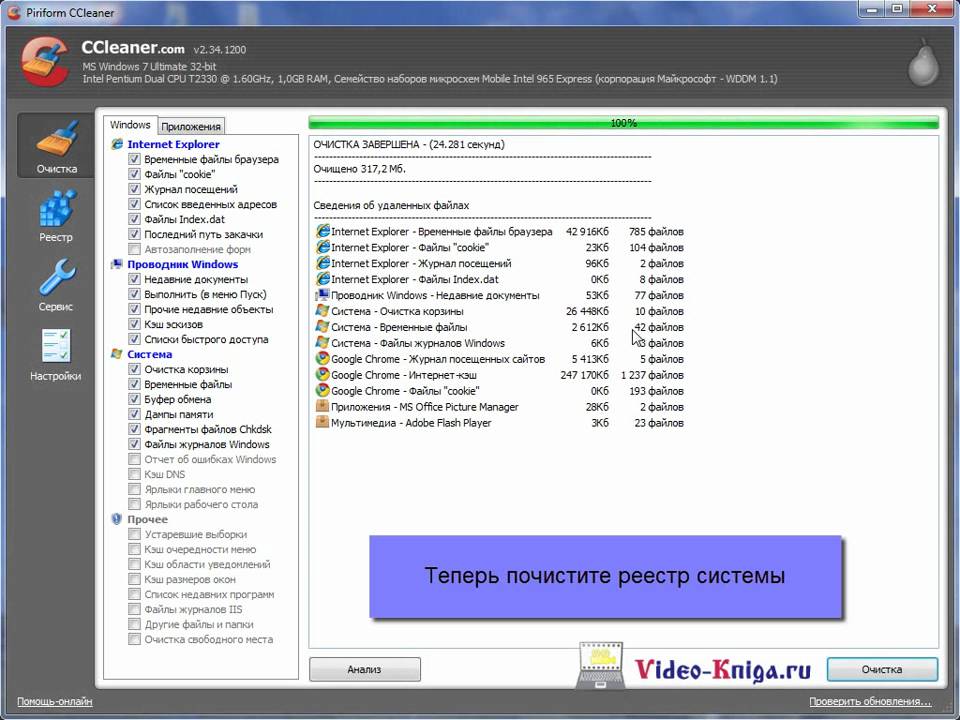960x720 pixels.
Task: Click the box icon for MS Office Picture Manager
Action: [x=322, y=407]
